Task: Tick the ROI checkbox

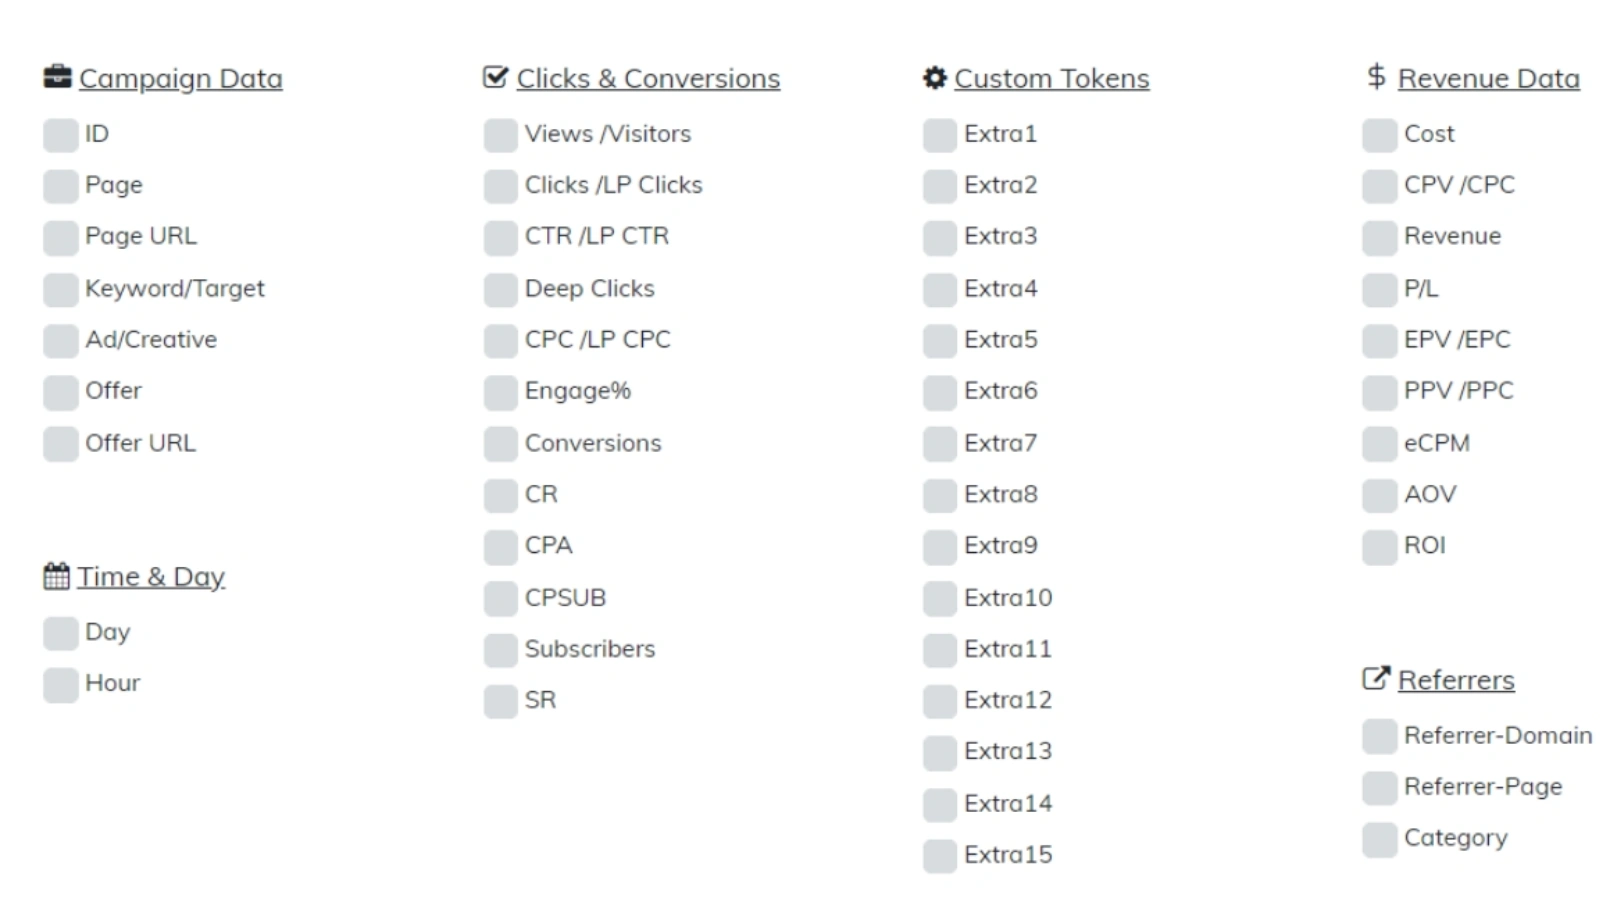Action: point(1380,547)
